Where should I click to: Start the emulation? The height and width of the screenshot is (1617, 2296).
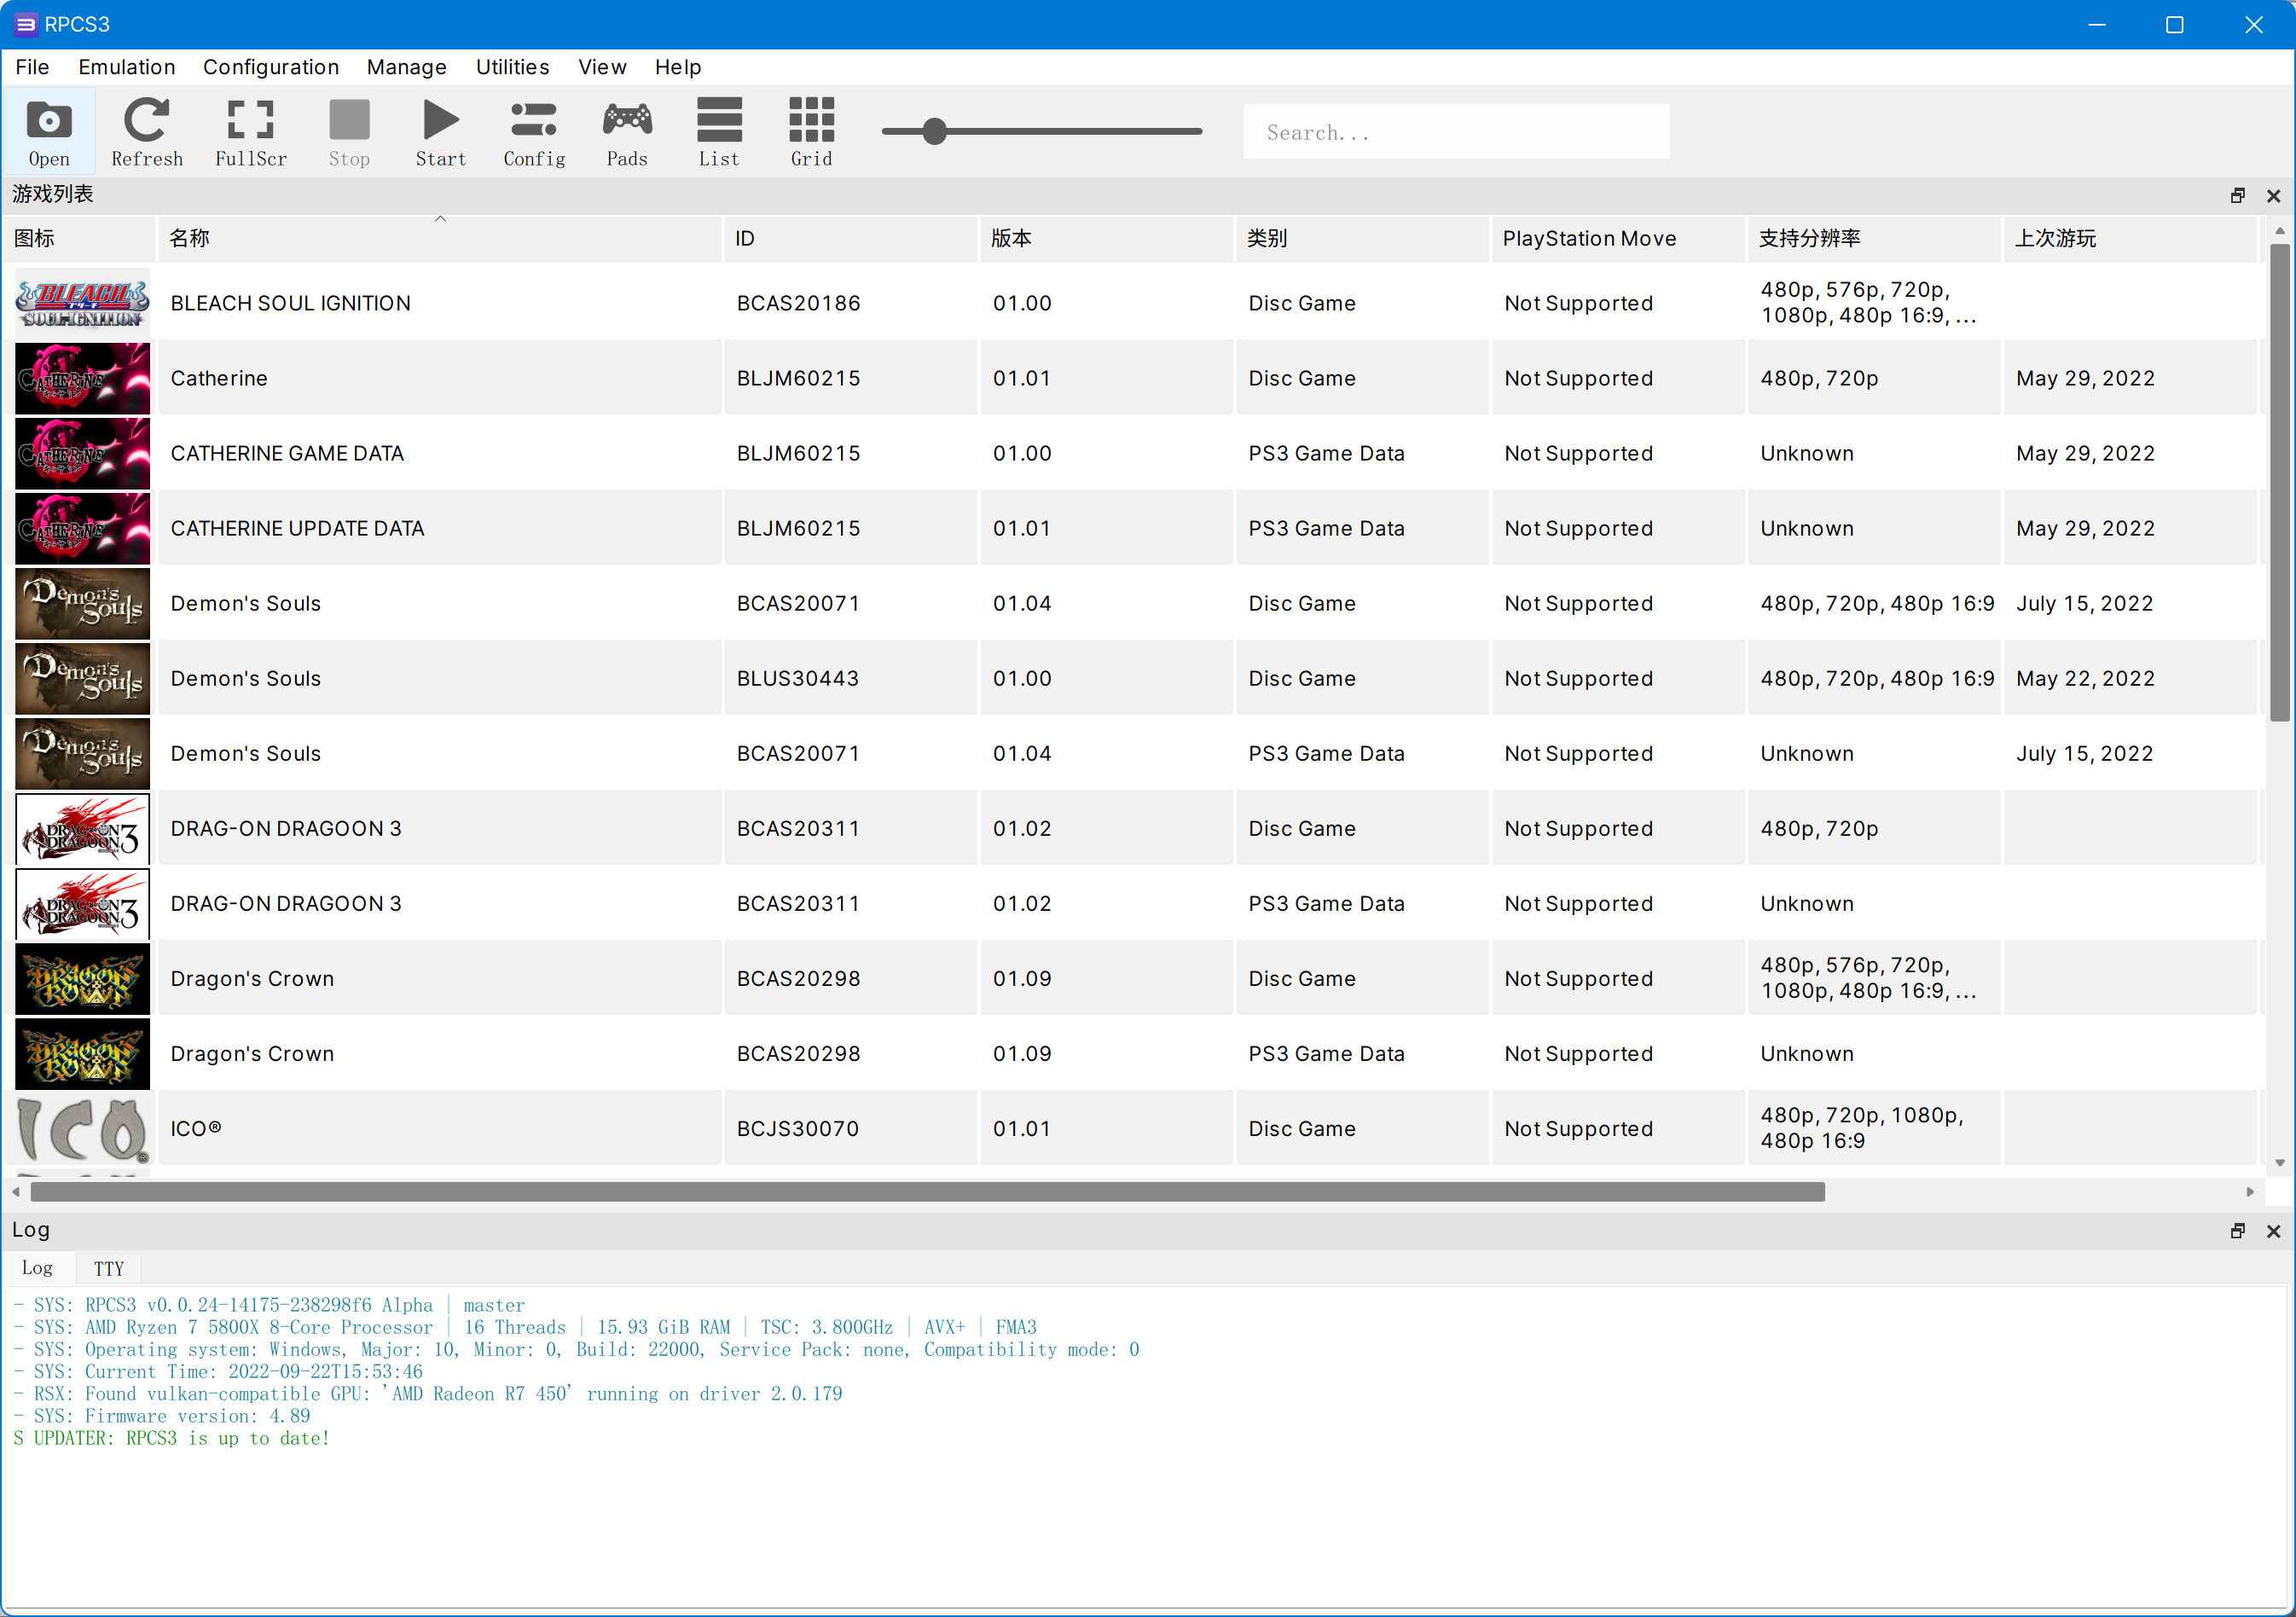pyautogui.click(x=440, y=130)
